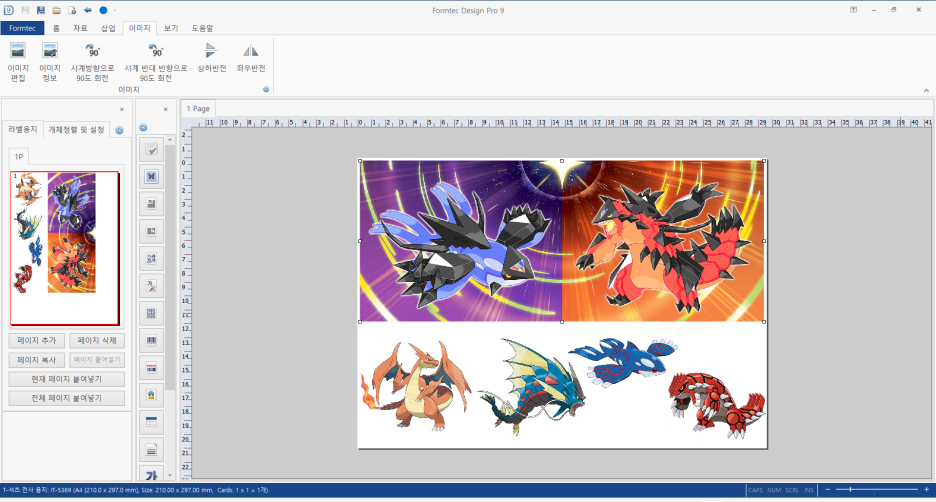The width and height of the screenshot is (936, 502).
Task: Open the 이미지 group dialog launcher
Action: tap(266, 90)
